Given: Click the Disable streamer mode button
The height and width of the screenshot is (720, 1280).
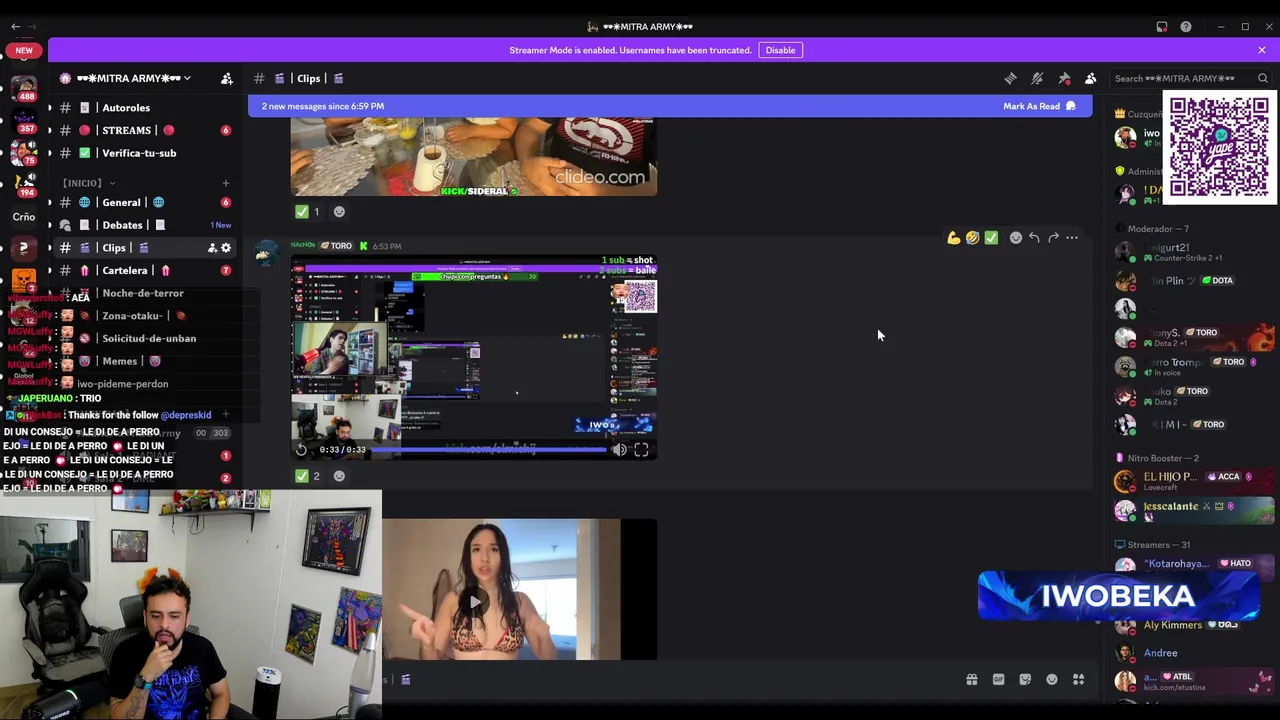Looking at the screenshot, I should coord(780,50).
